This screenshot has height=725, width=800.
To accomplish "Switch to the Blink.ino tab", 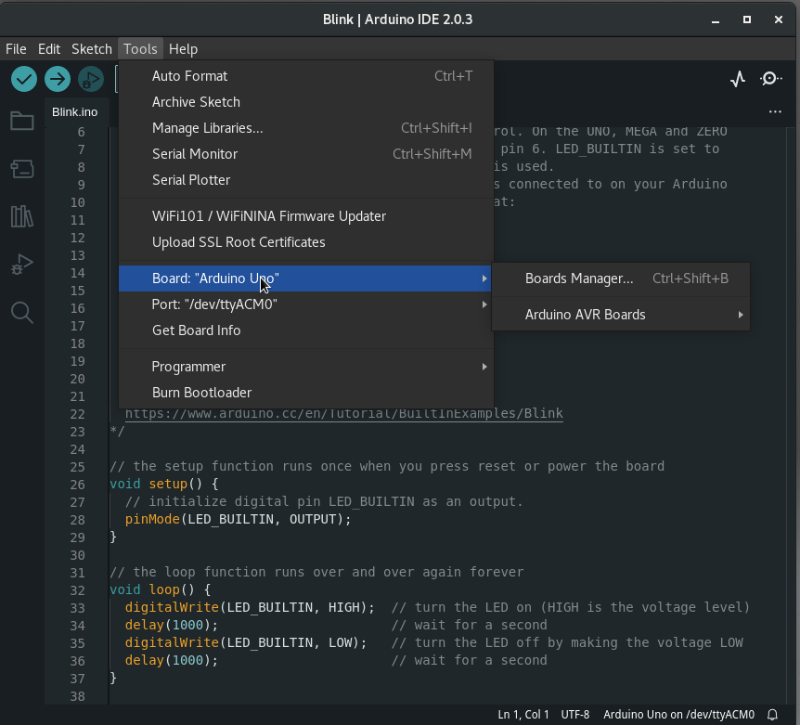I will click(75, 112).
